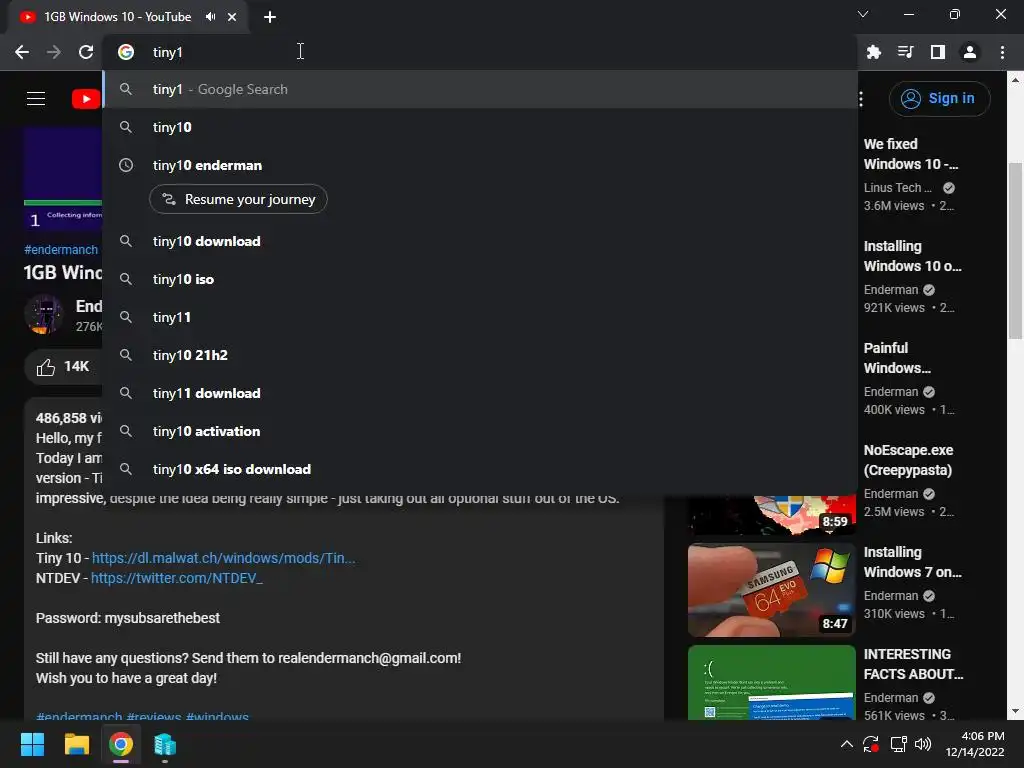The image size is (1024, 768).
Task: Open 'INTERESTING FACTS ABOUT...' video title
Action: coord(913,664)
